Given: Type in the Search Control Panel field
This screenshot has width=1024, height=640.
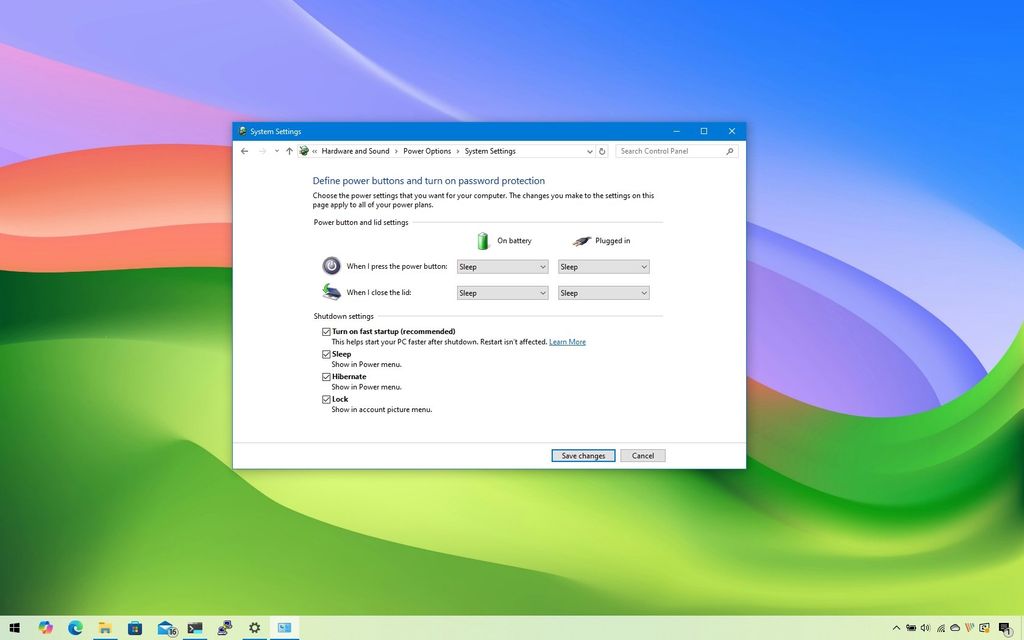Looking at the screenshot, I should point(665,151).
